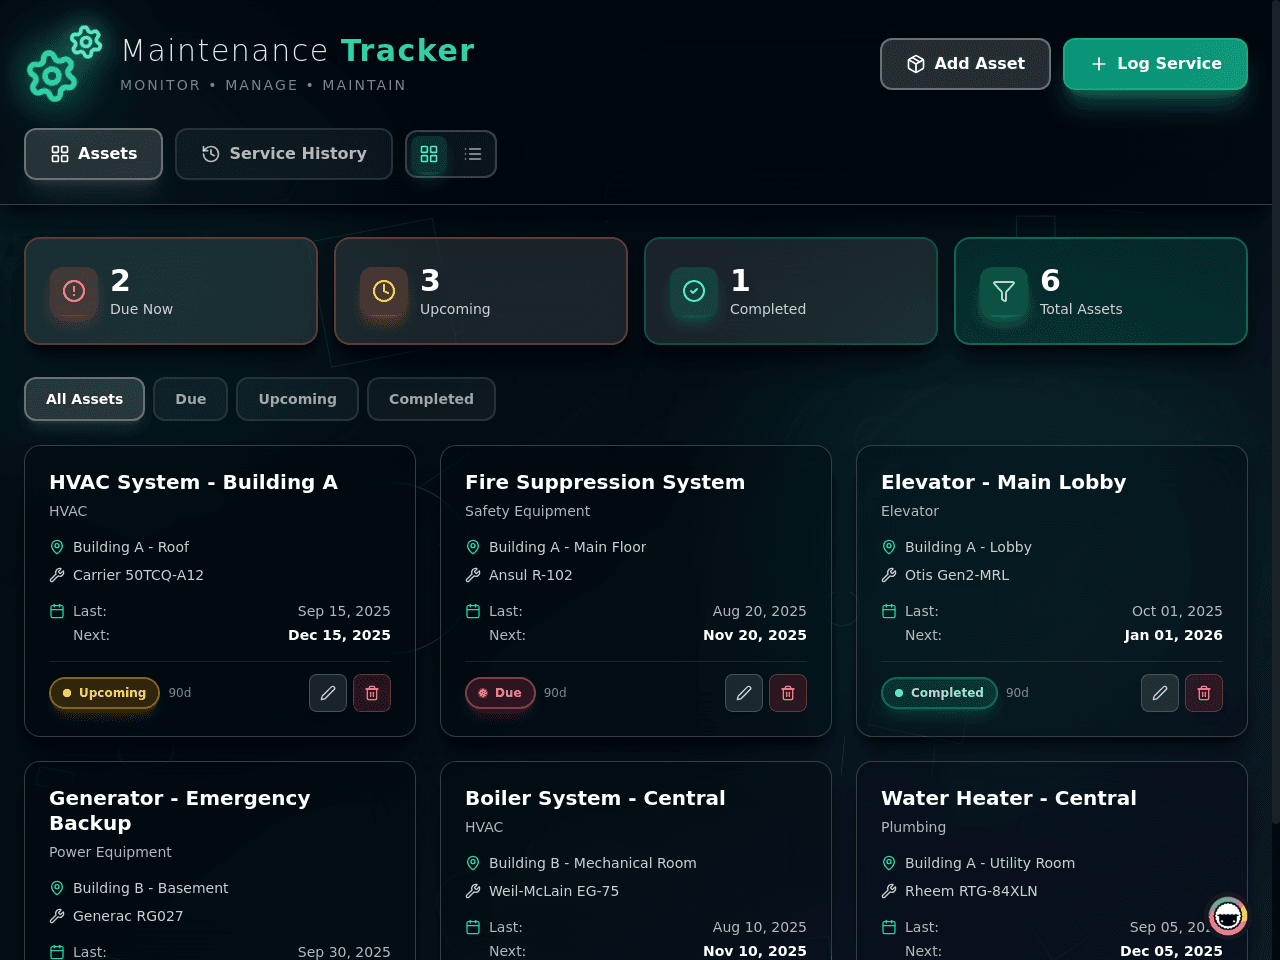The height and width of the screenshot is (960, 1280).
Task: Click the Upcoming status badge on HVAC System
Action: tap(104, 693)
